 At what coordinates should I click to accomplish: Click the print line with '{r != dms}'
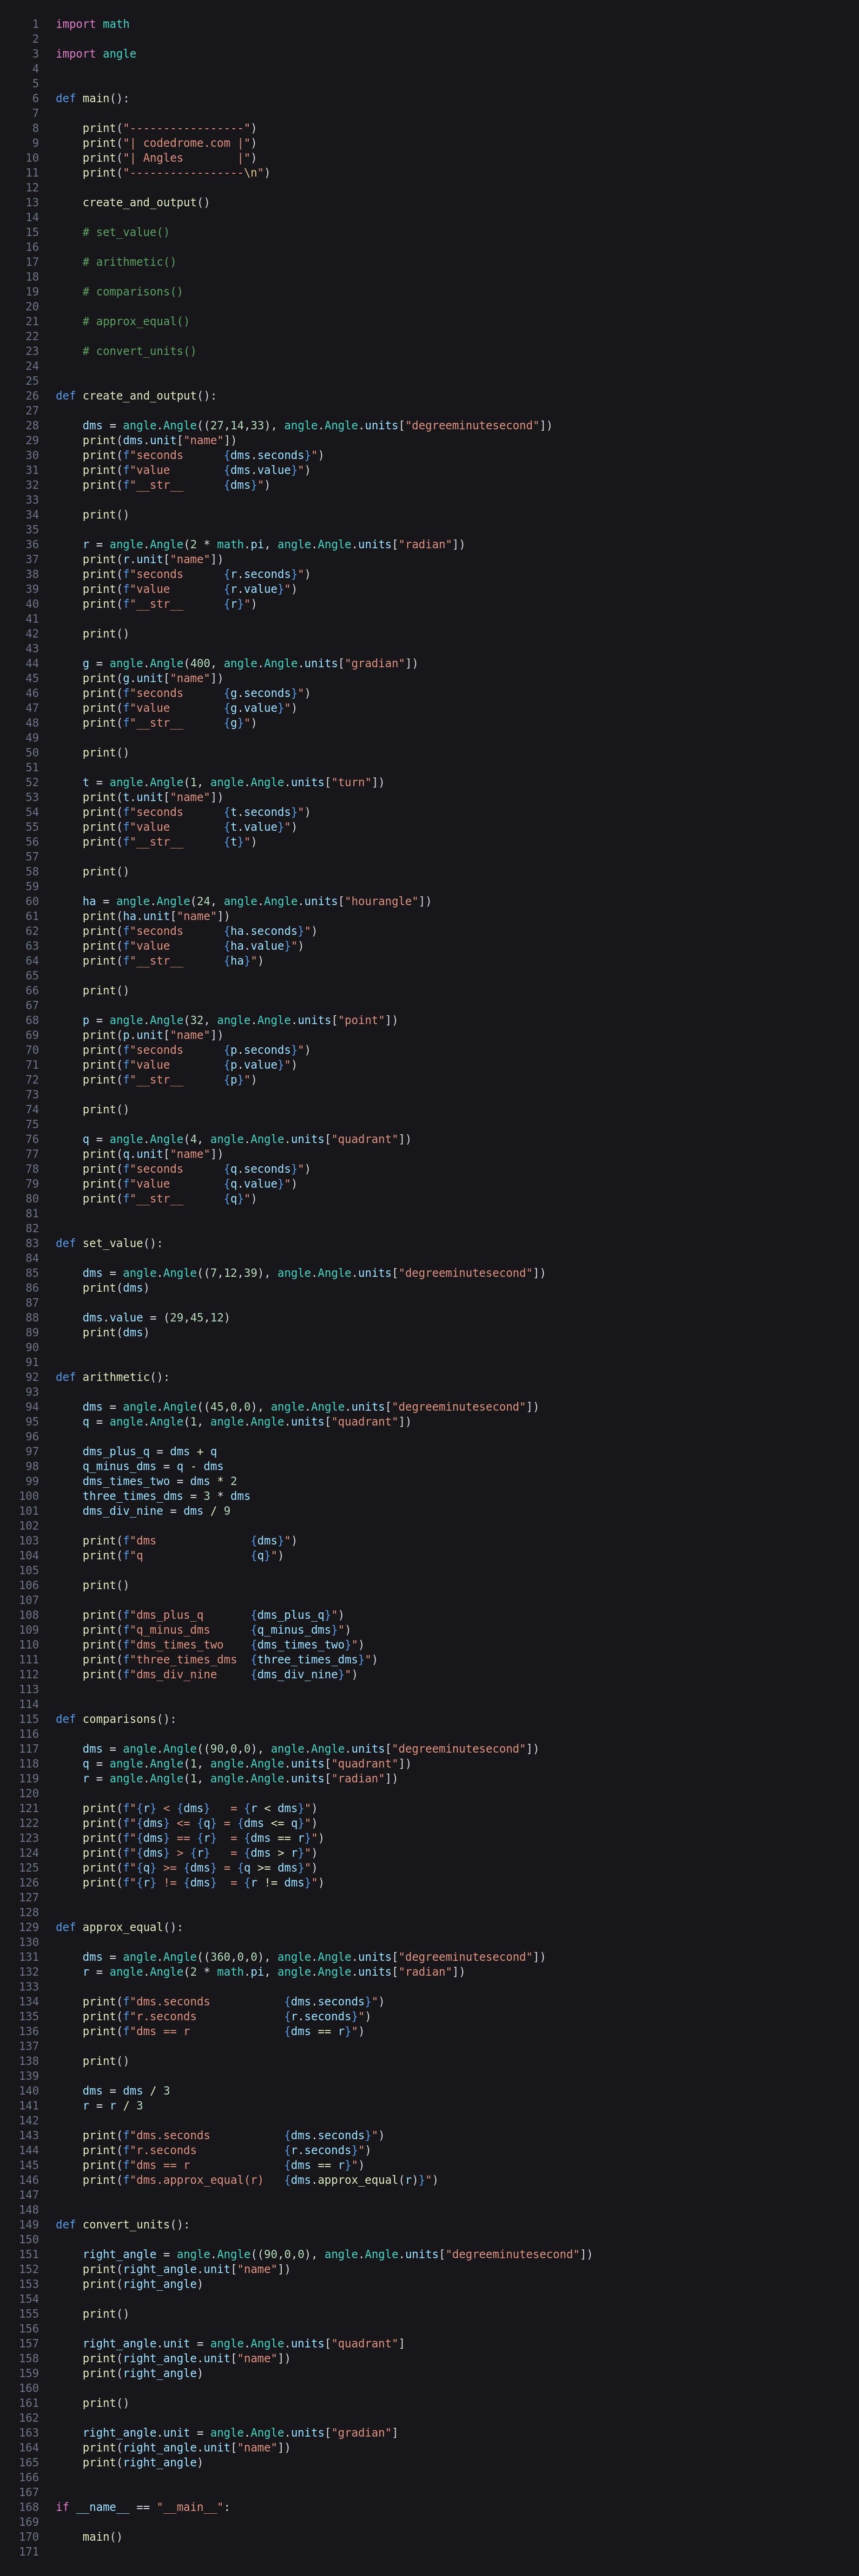pos(203,1883)
